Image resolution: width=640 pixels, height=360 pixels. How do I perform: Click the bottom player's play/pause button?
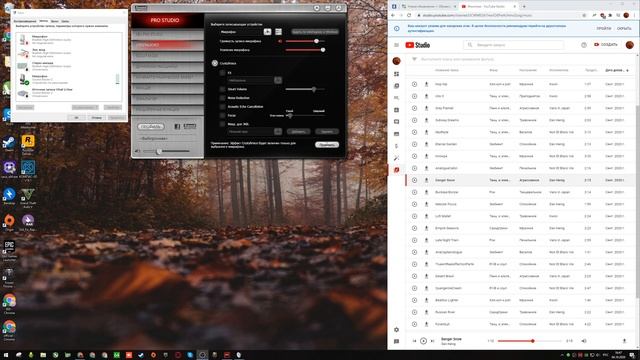coord(423,341)
